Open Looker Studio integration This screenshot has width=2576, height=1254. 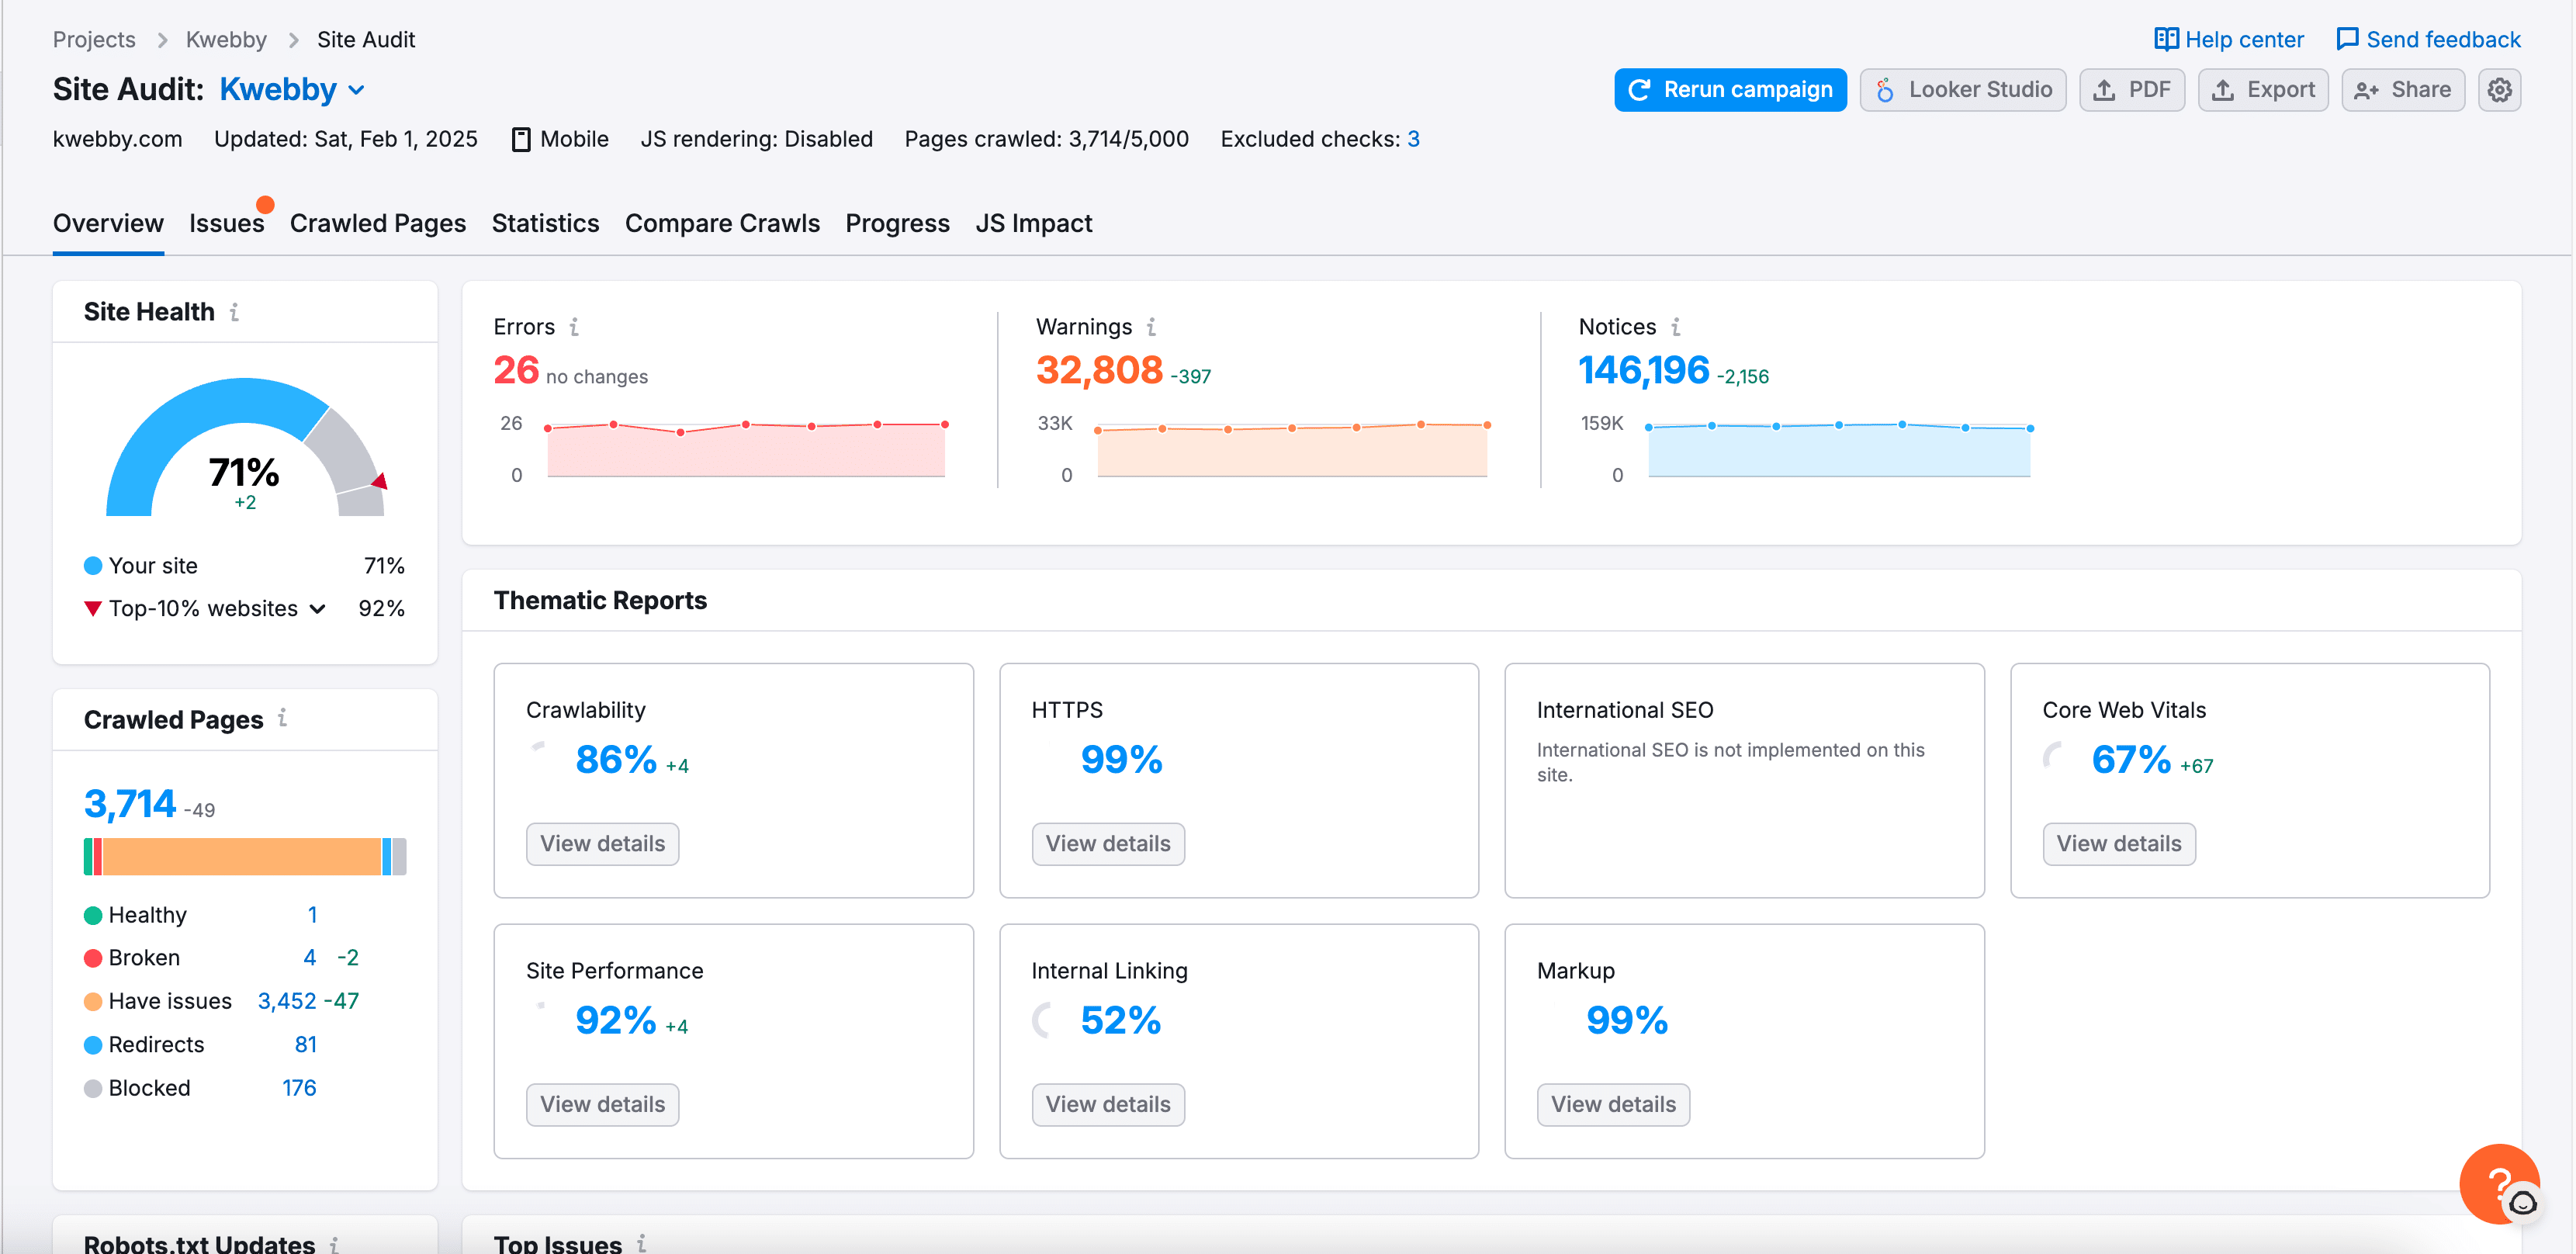coord(1962,90)
